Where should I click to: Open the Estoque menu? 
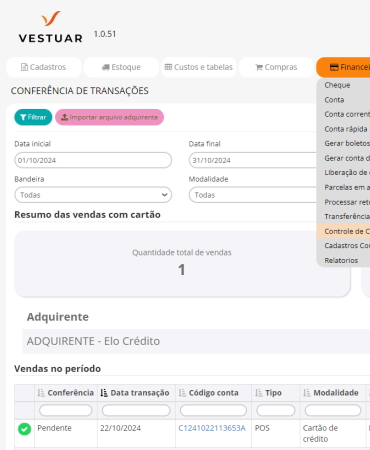coord(121,67)
